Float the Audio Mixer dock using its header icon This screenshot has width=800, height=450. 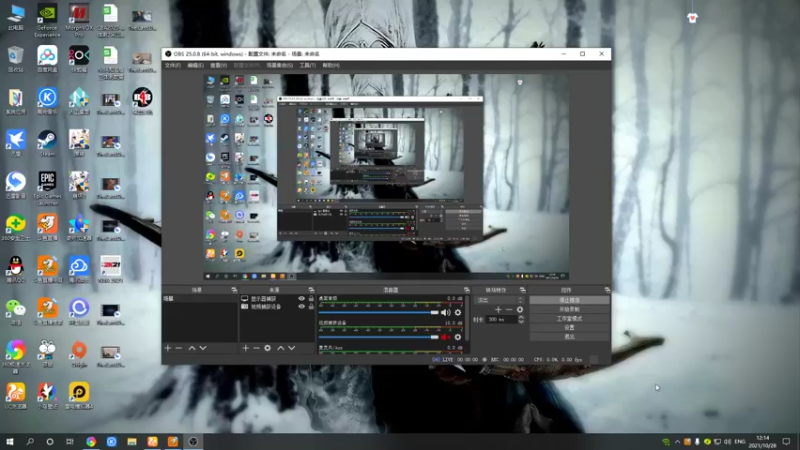466,290
